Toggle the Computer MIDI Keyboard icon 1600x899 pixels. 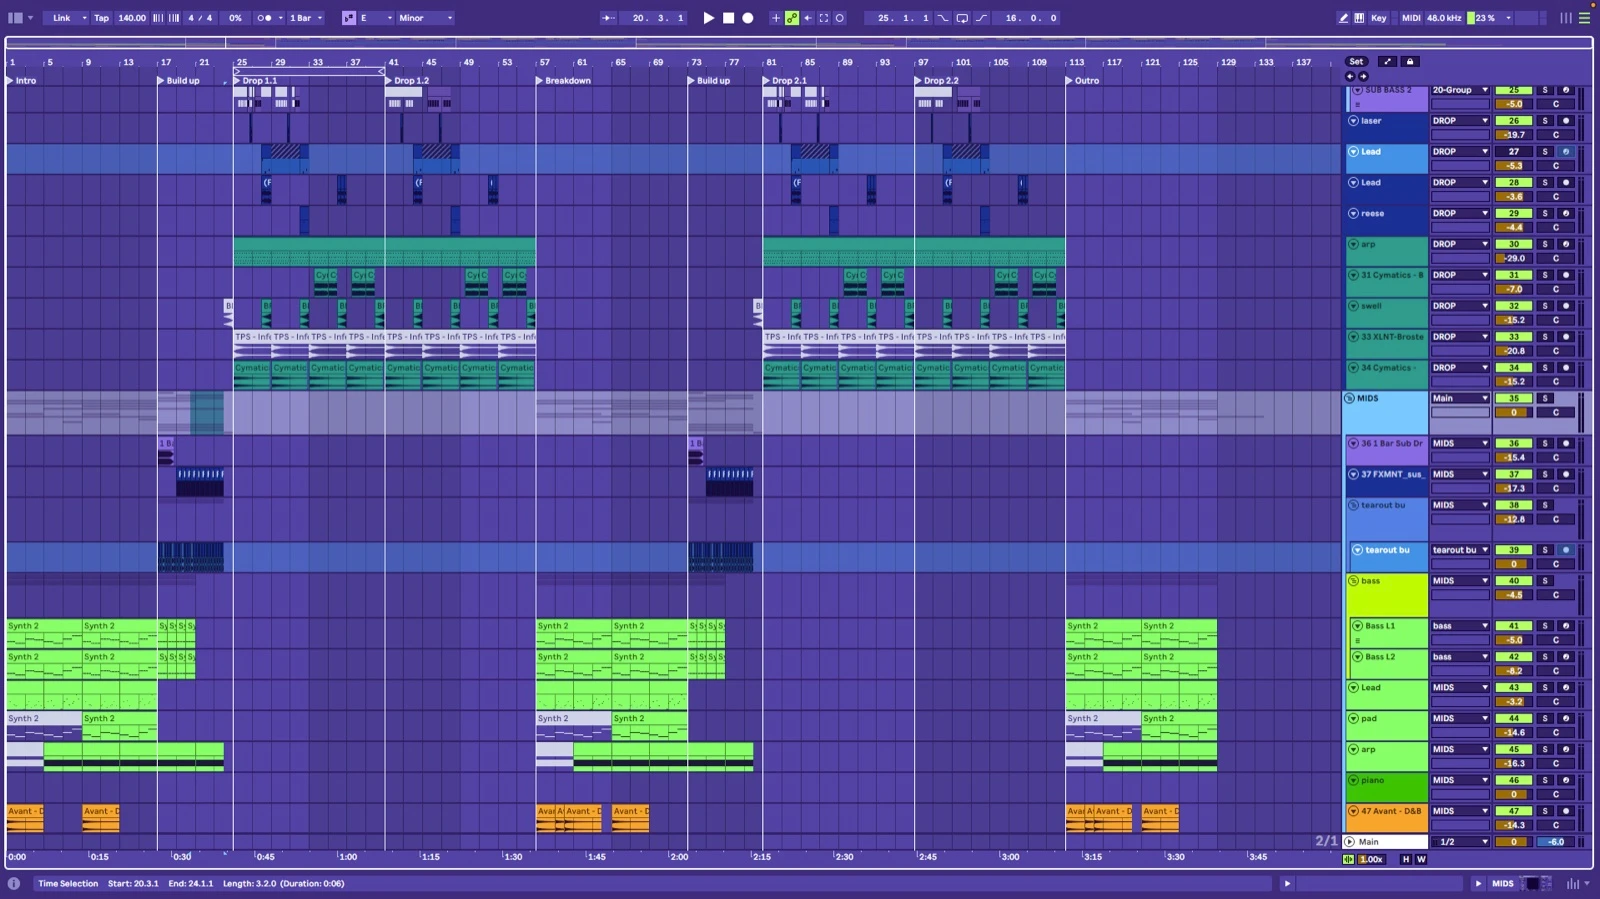click(1359, 18)
